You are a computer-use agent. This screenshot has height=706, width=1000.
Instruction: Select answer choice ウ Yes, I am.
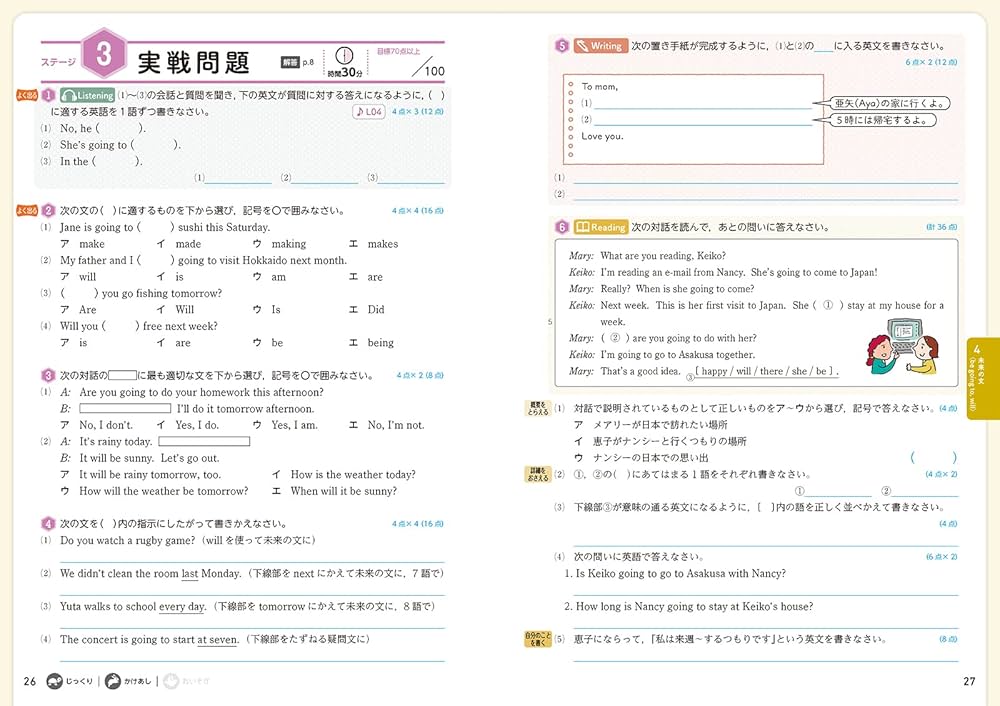click(286, 425)
